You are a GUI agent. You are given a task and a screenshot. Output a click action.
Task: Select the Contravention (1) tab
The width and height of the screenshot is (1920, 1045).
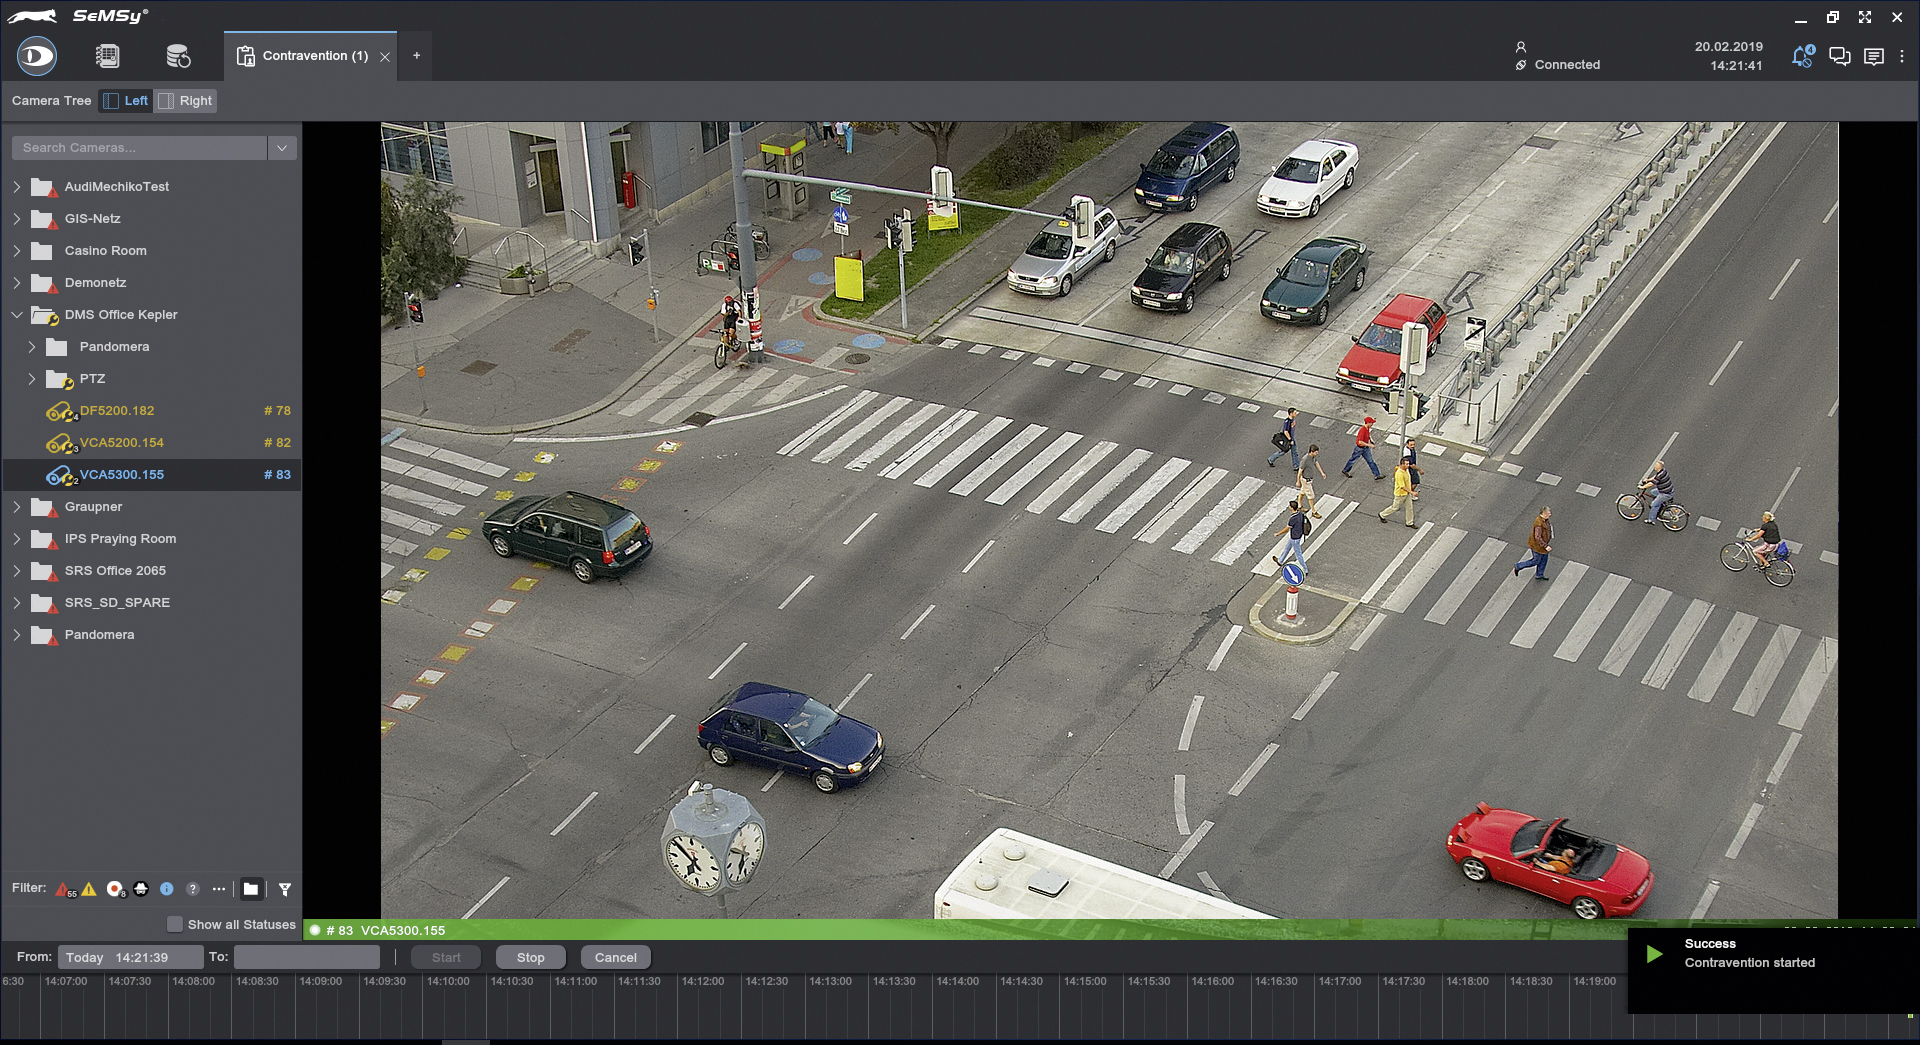(x=305, y=56)
